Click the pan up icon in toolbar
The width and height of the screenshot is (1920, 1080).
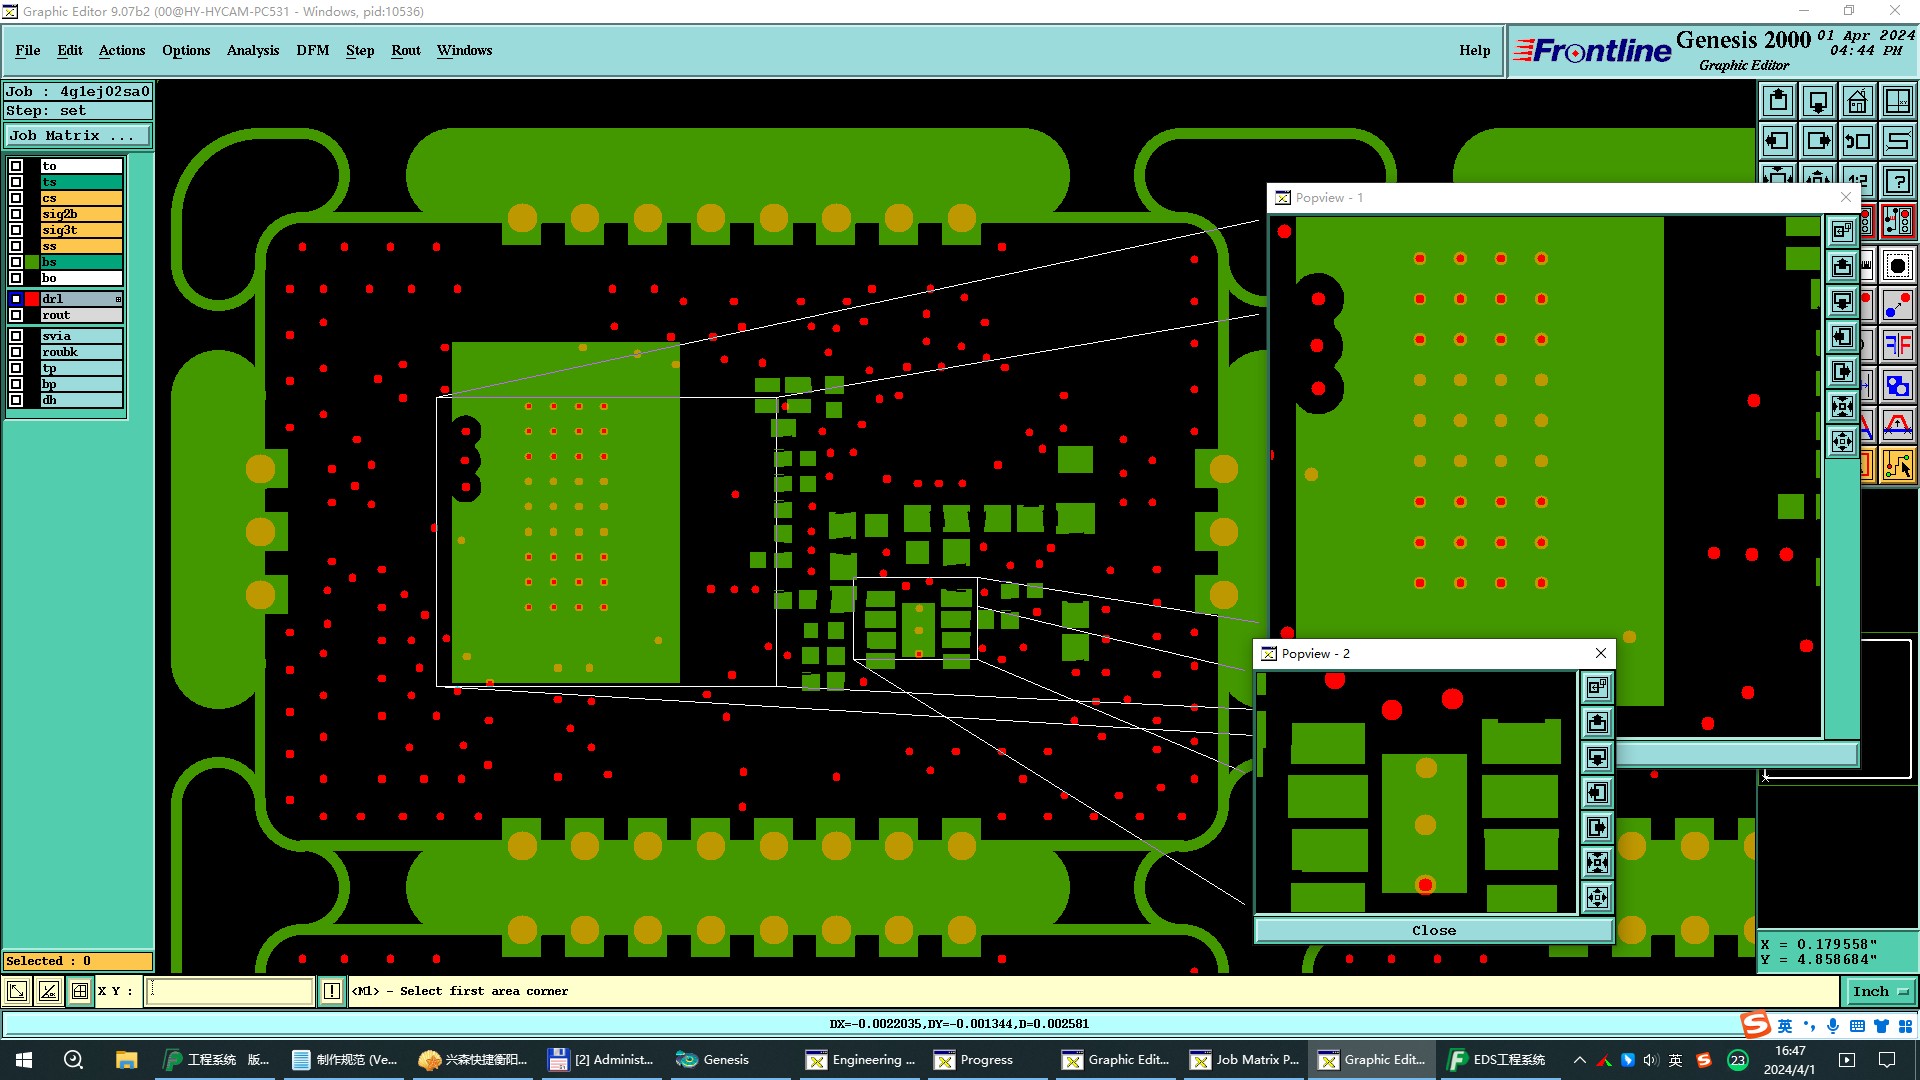(1778, 101)
